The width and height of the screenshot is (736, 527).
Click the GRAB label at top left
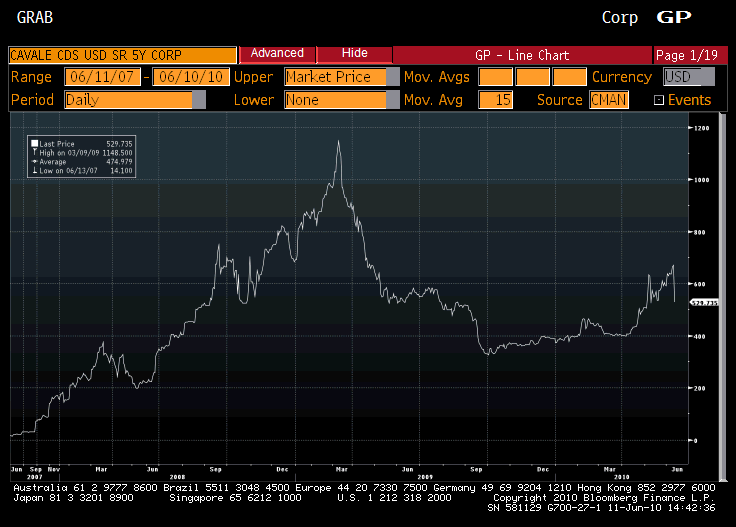pos(35,18)
